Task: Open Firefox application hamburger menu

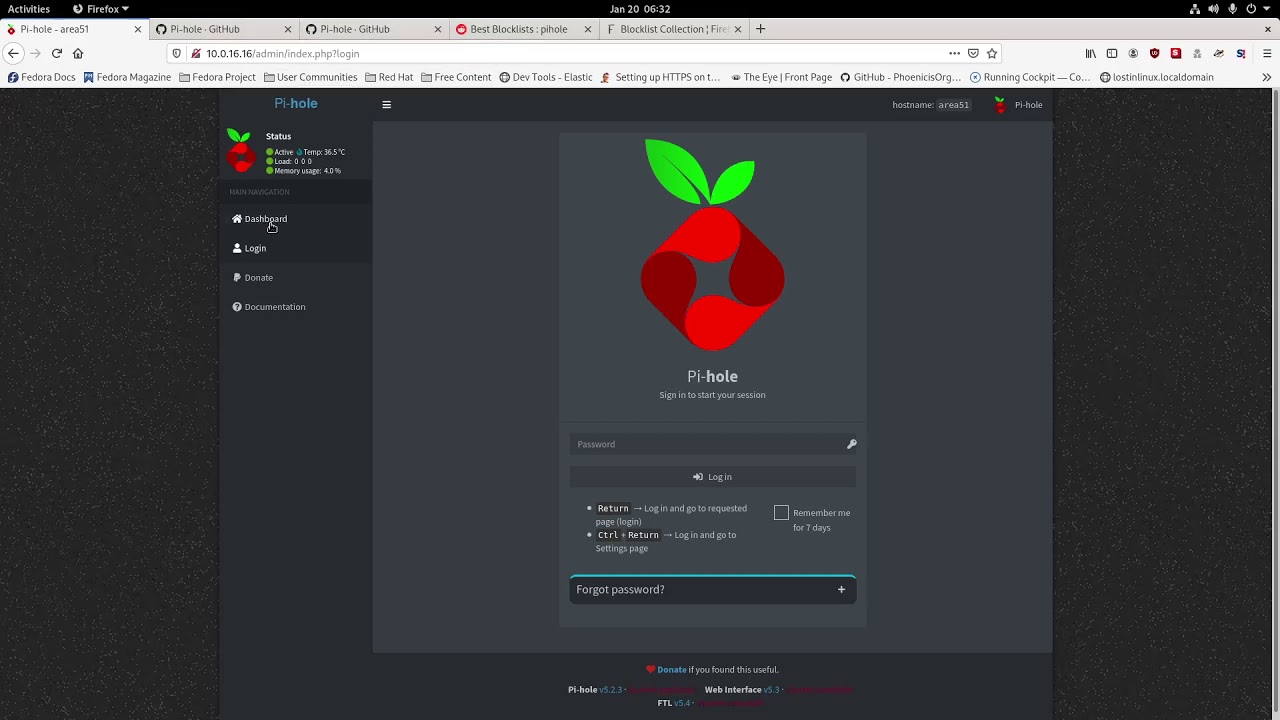Action: [1267, 53]
